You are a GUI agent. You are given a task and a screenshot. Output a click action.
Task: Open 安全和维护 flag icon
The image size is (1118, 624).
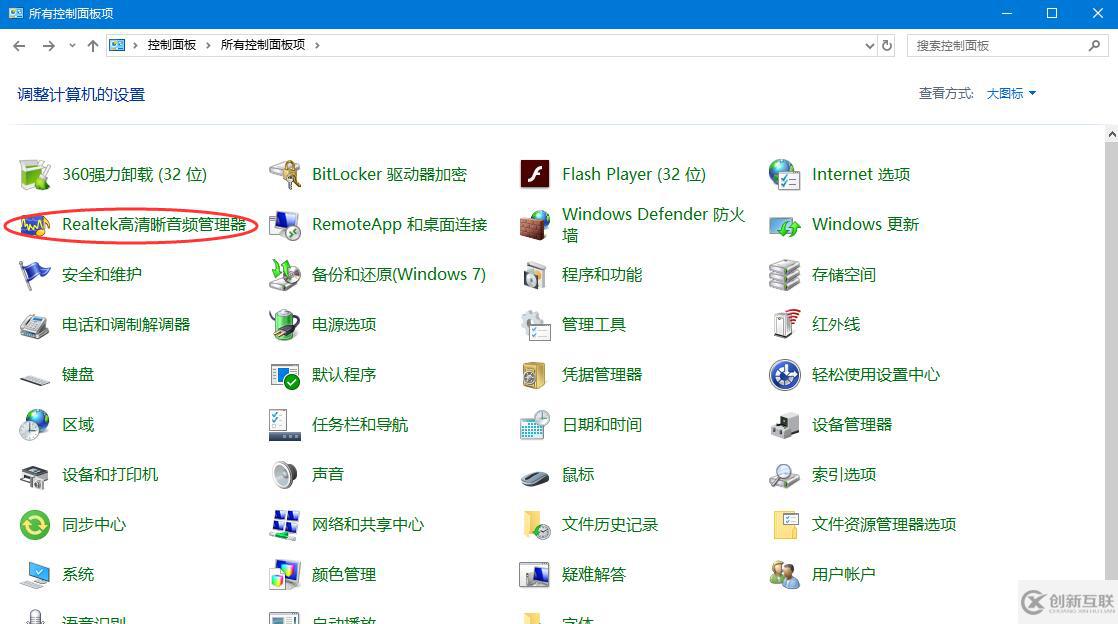pyautogui.click(x=34, y=275)
